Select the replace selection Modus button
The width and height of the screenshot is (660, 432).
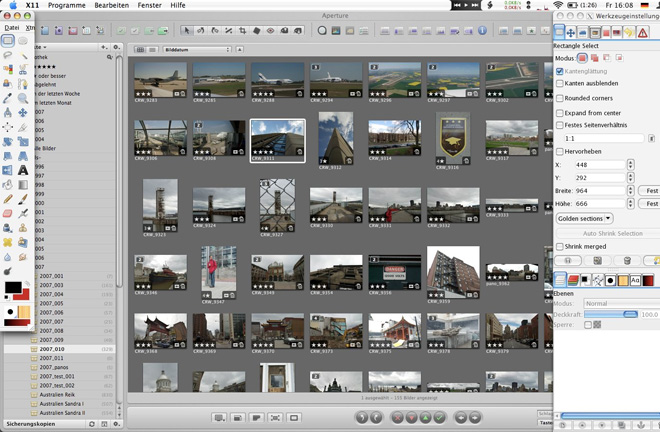(582, 58)
